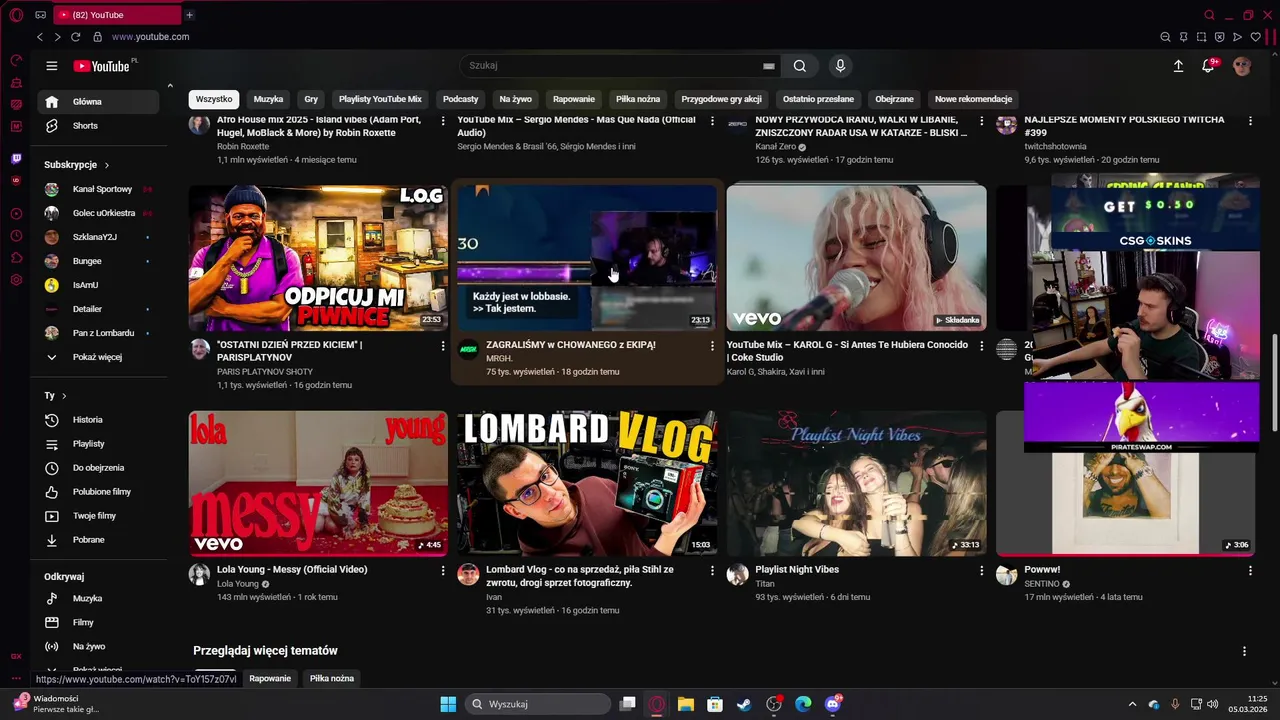
Task: Open a new browser tab with plus
Action: (x=189, y=15)
